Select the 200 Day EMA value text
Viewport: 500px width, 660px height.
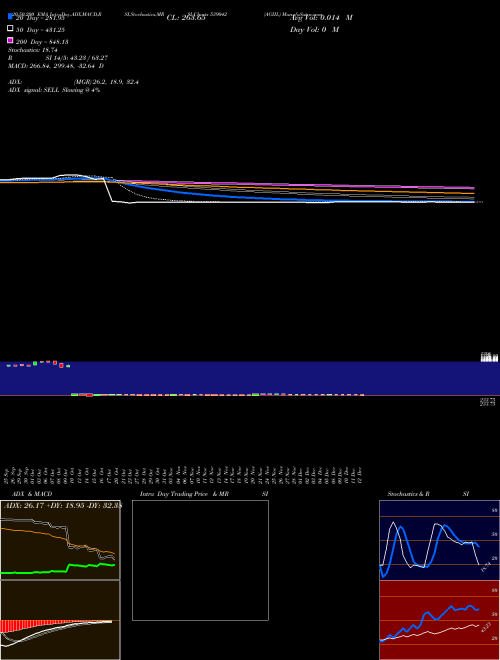tap(42, 42)
